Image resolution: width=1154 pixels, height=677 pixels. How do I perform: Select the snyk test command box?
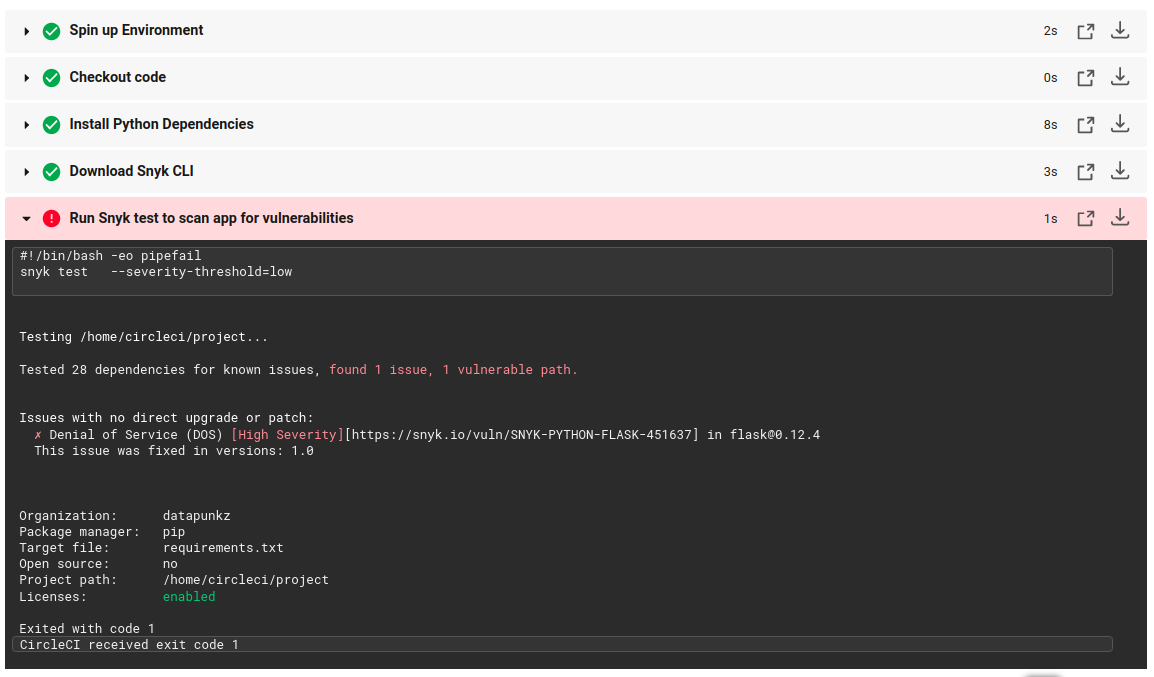point(561,270)
